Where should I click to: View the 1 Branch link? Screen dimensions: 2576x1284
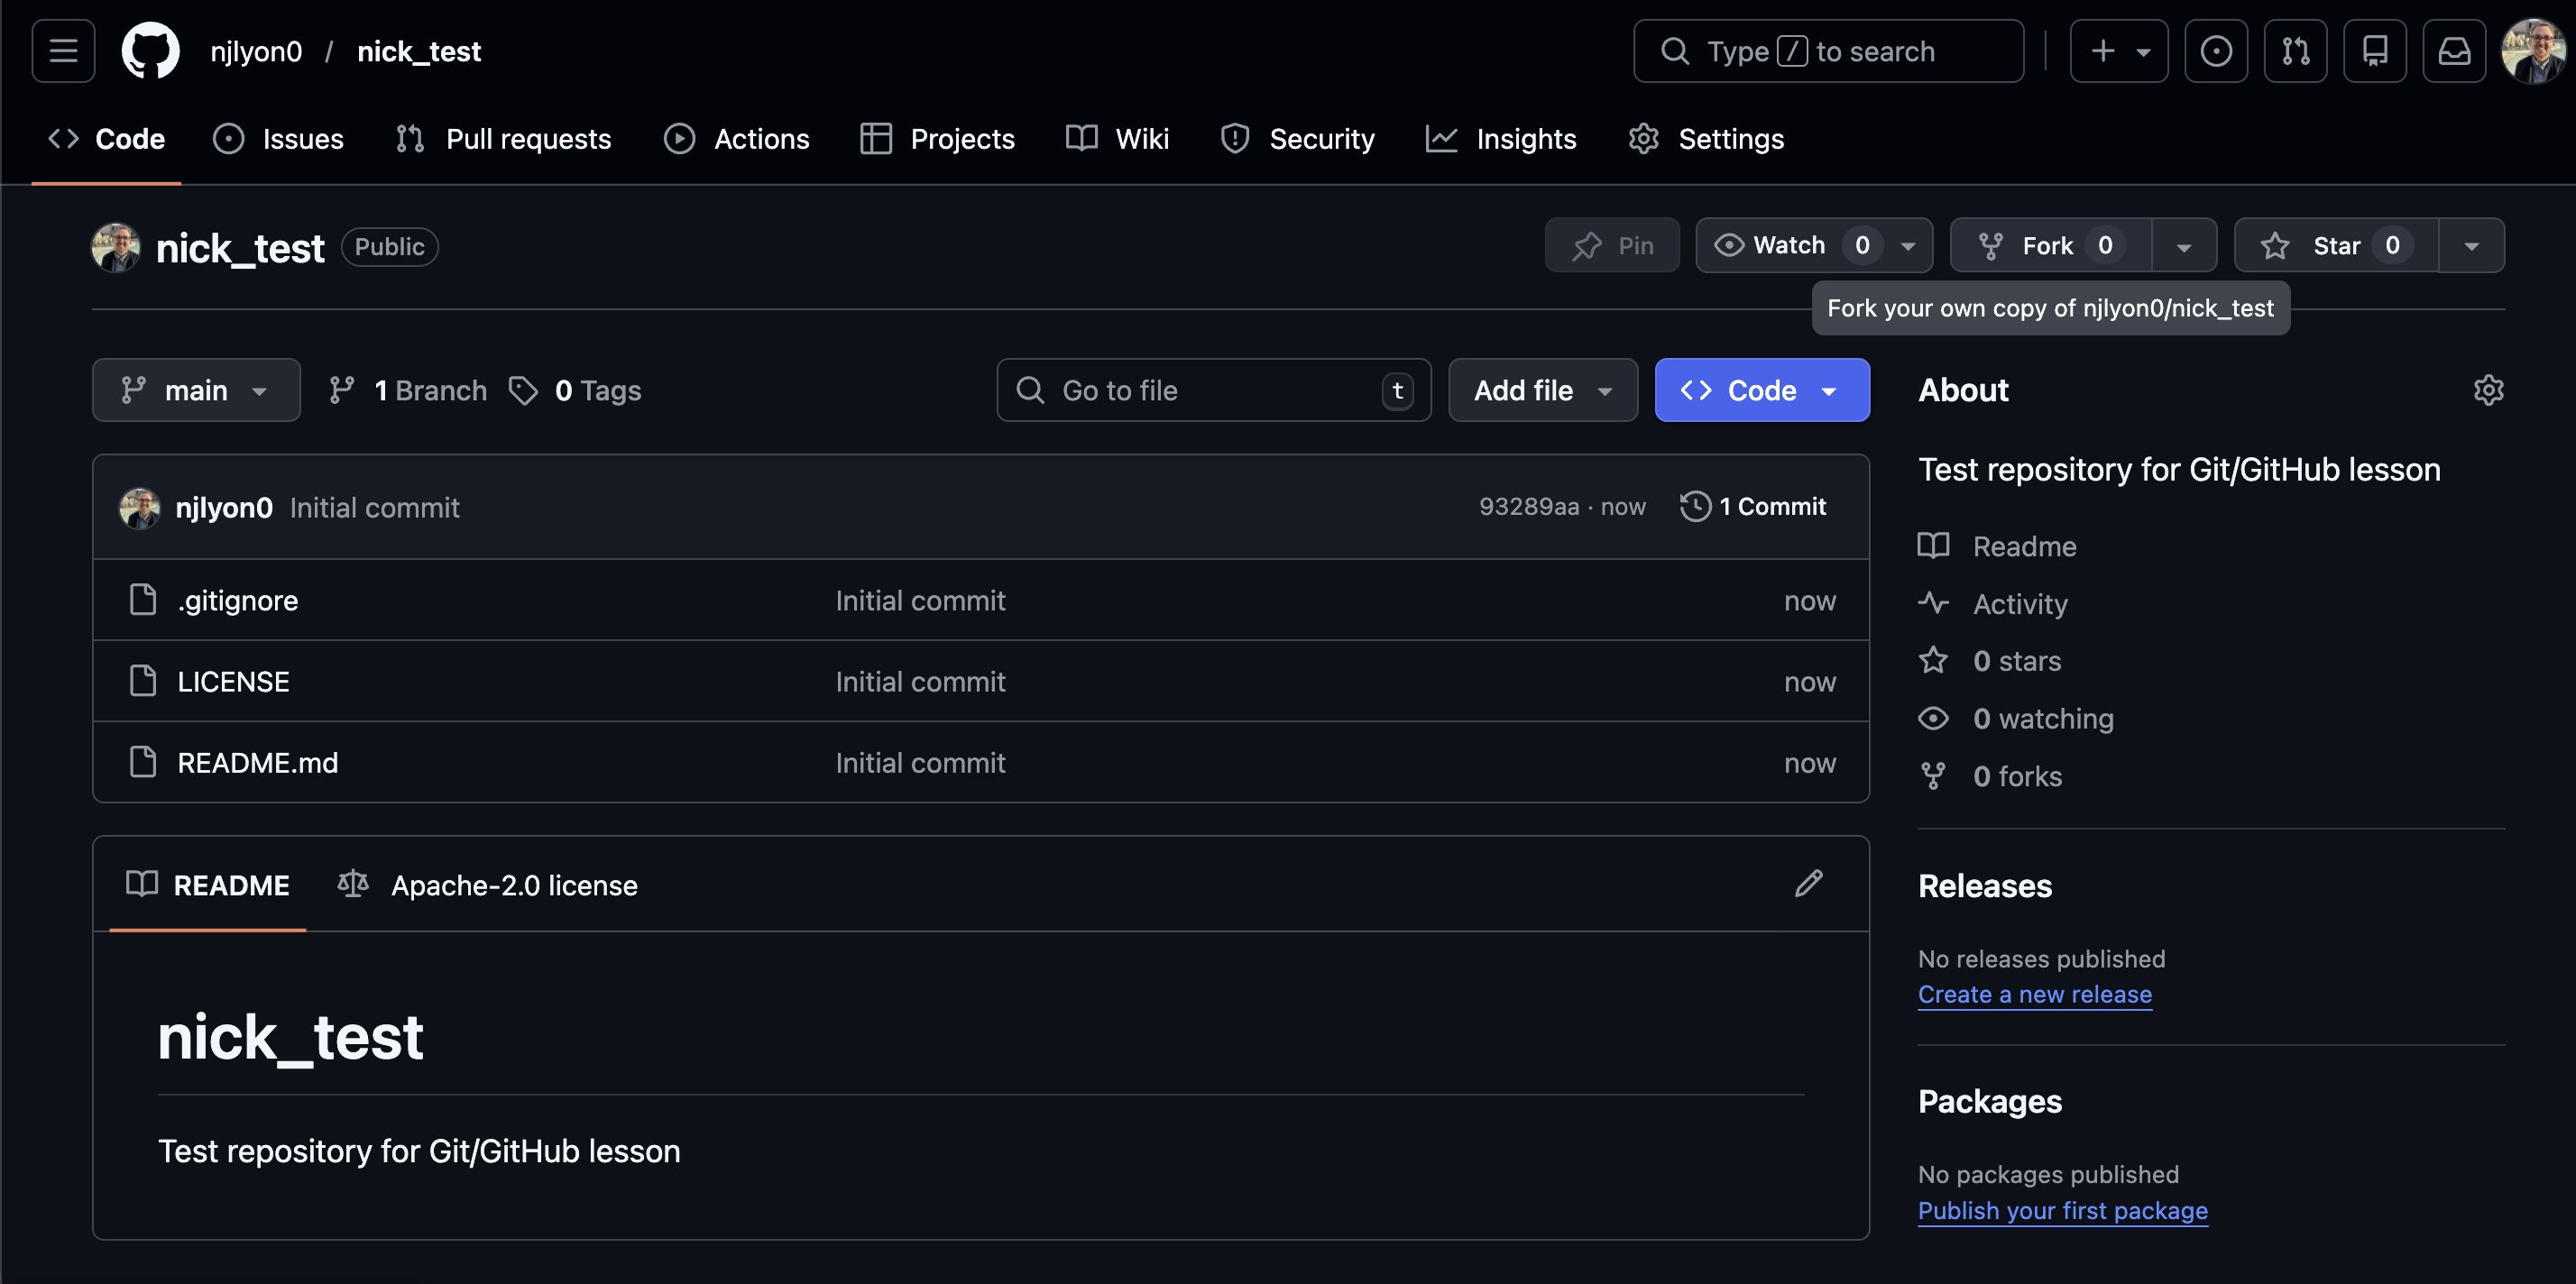(x=408, y=390)
